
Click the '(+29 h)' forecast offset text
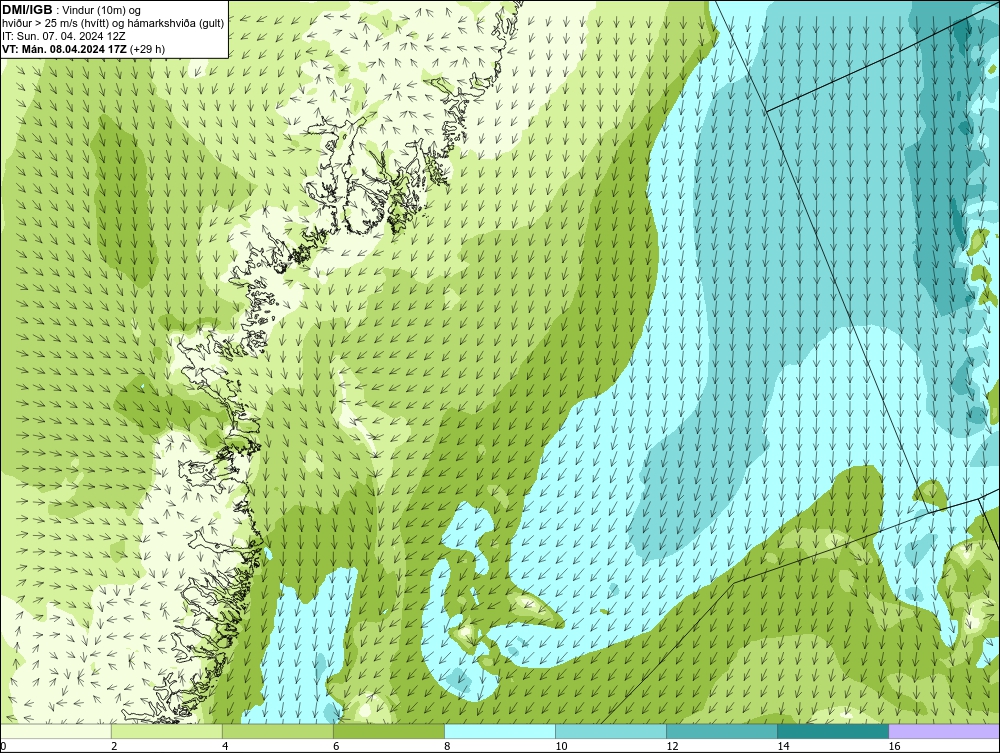tap(147, 49)
